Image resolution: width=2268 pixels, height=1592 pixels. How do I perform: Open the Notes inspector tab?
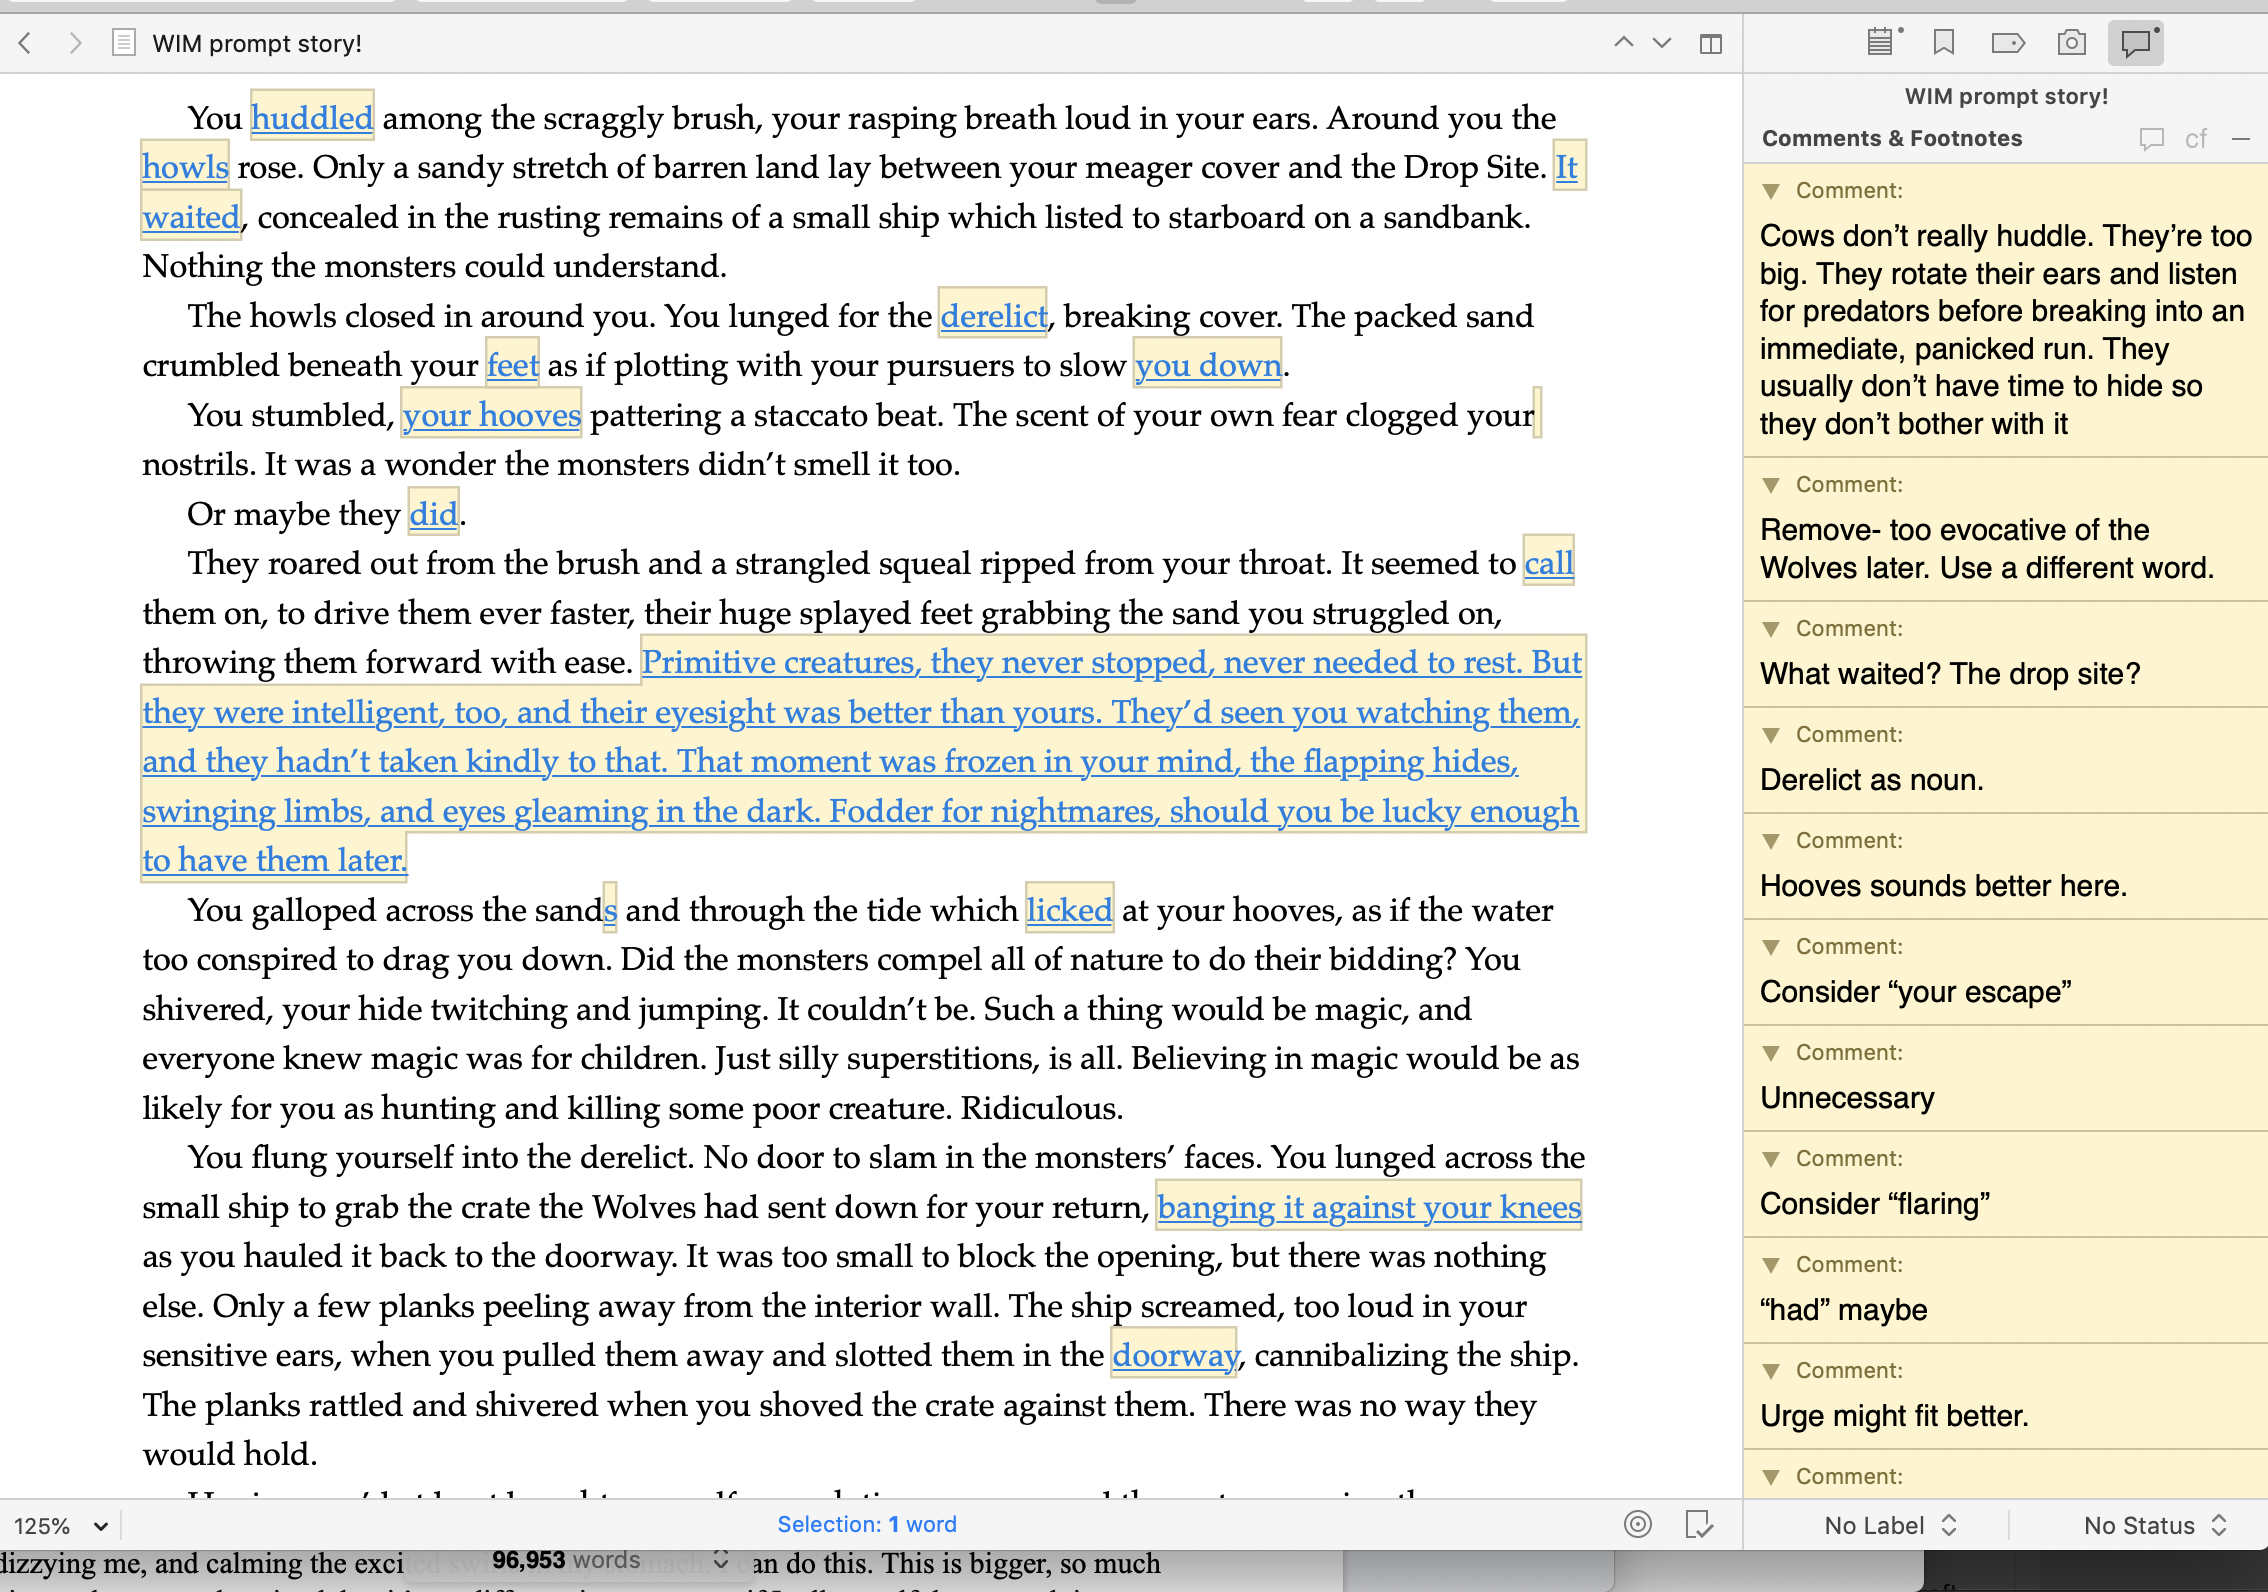1883,42
